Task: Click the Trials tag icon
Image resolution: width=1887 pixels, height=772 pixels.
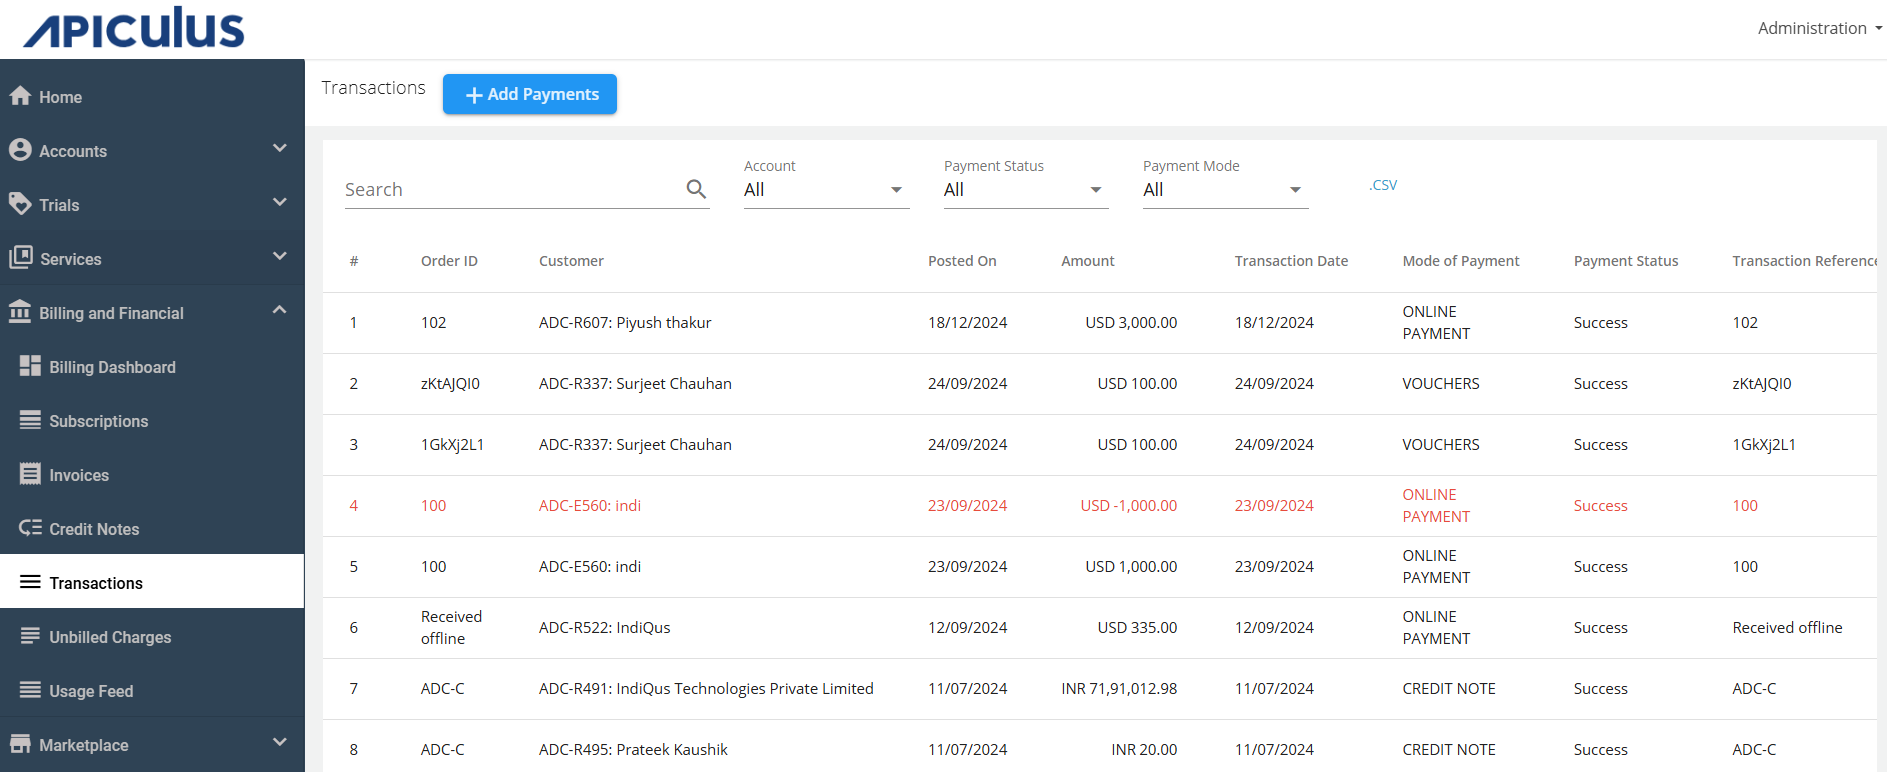Action: pos(20,204)
